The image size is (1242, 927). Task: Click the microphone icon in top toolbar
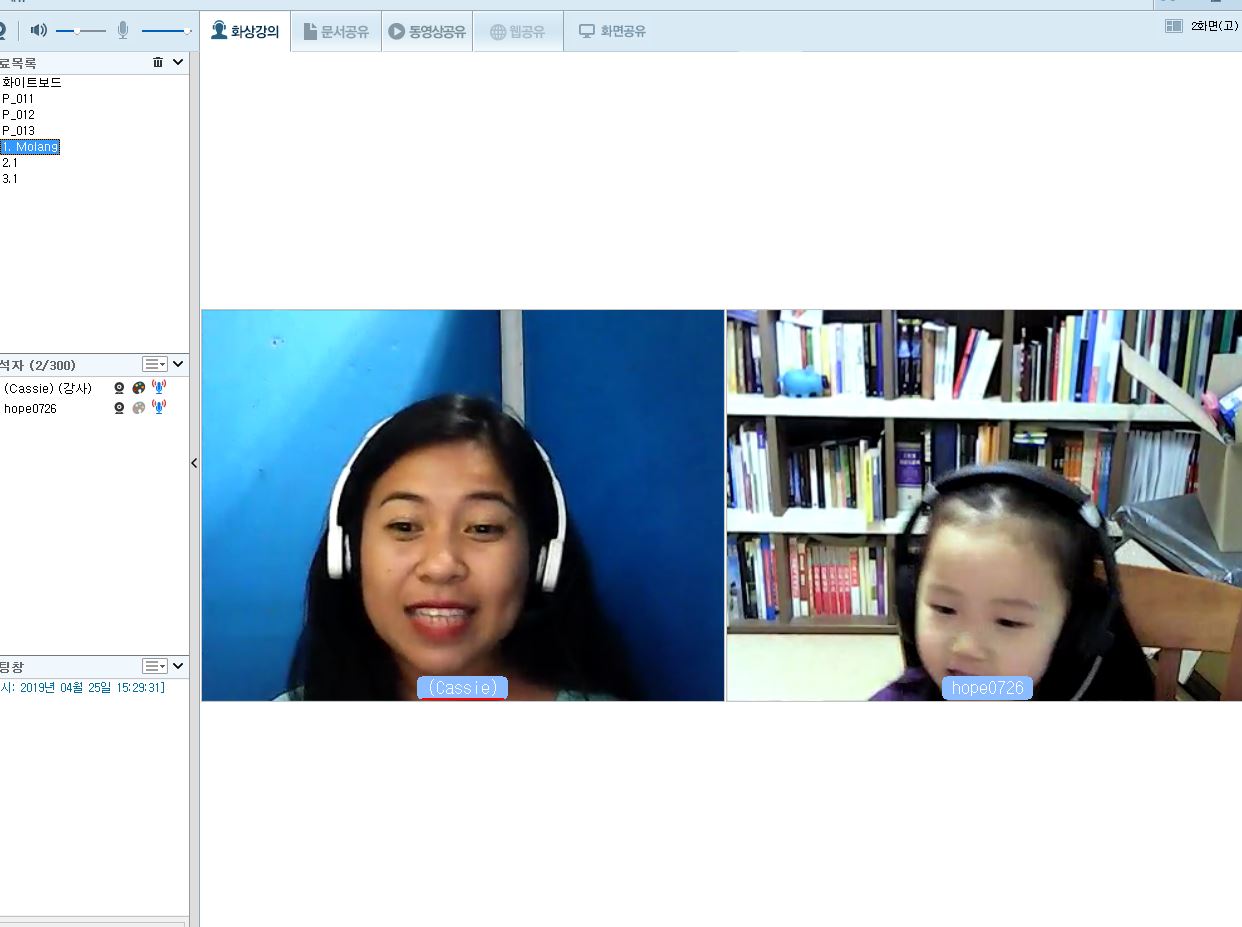point(123,31)
